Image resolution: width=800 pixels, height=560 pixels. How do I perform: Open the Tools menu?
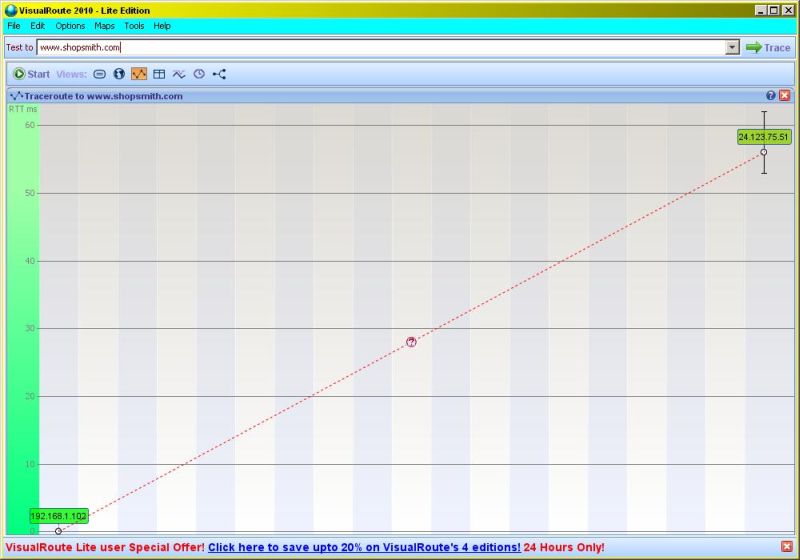click(x=134, y=26)
